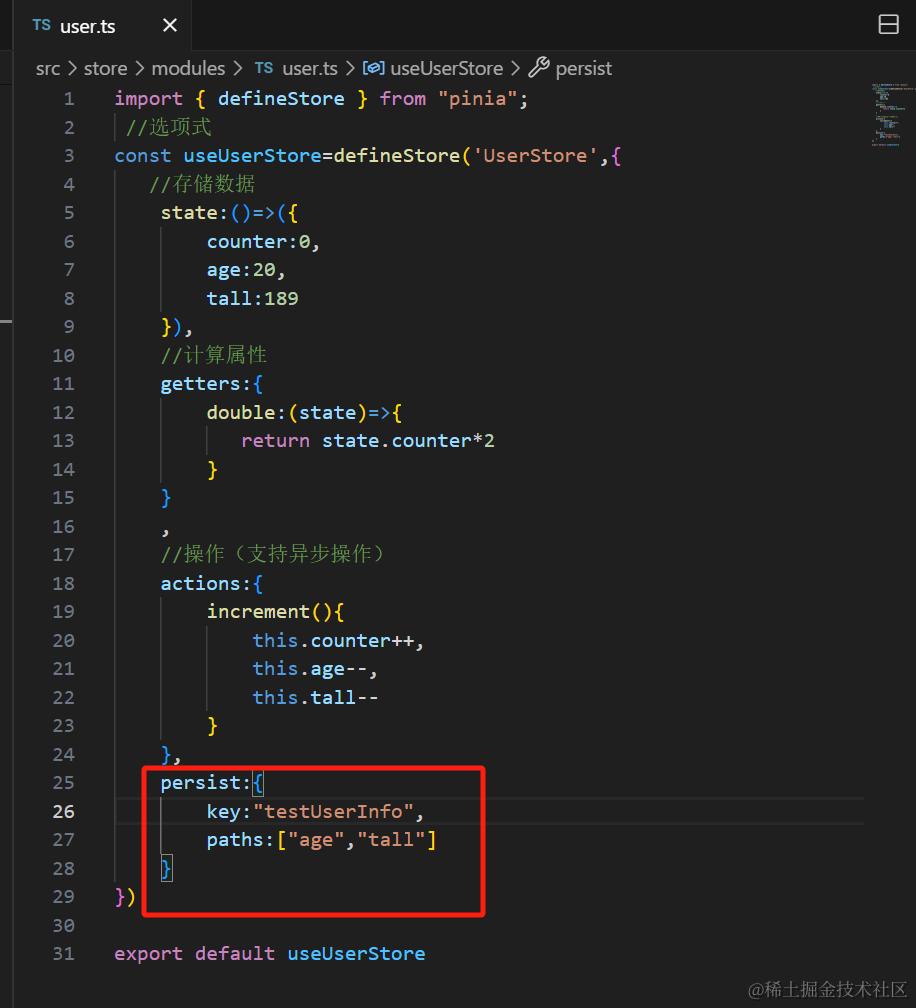Click this.tall-- on line 22
This screenshot has width=916, height=1008.
tap(316, 698)
